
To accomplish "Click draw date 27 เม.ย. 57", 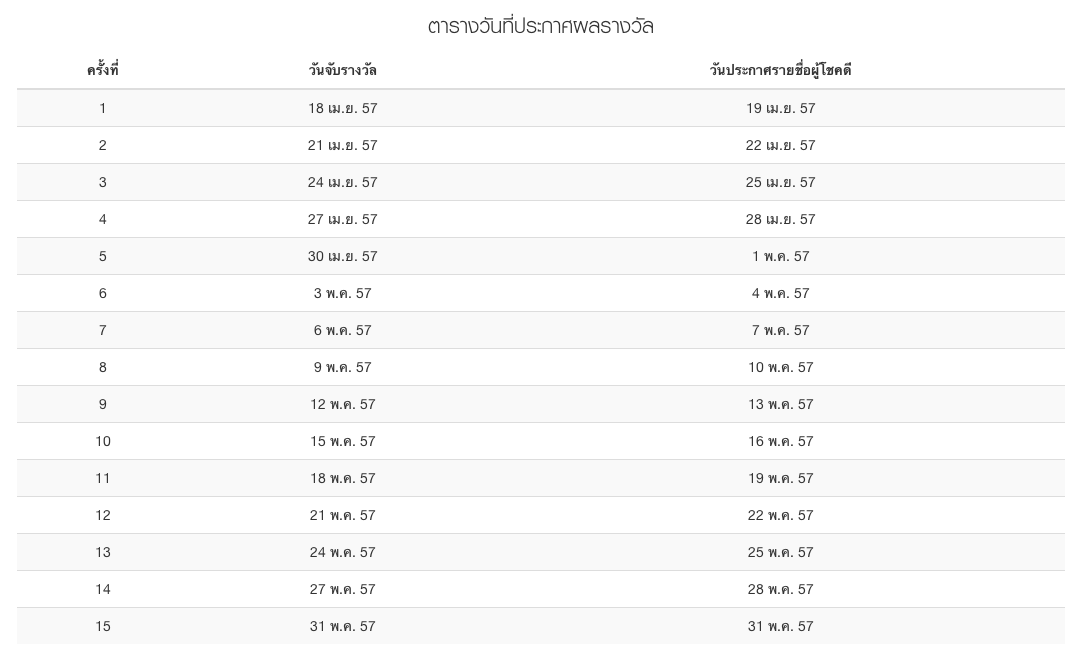I will [343, 219].
